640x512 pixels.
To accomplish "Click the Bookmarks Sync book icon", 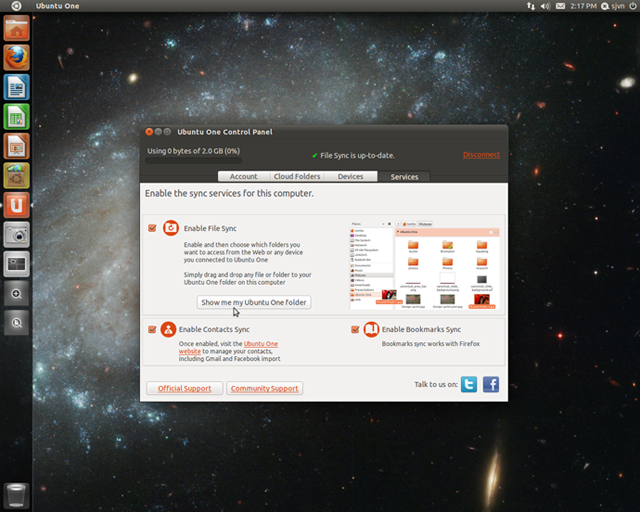I will [371, 329].
